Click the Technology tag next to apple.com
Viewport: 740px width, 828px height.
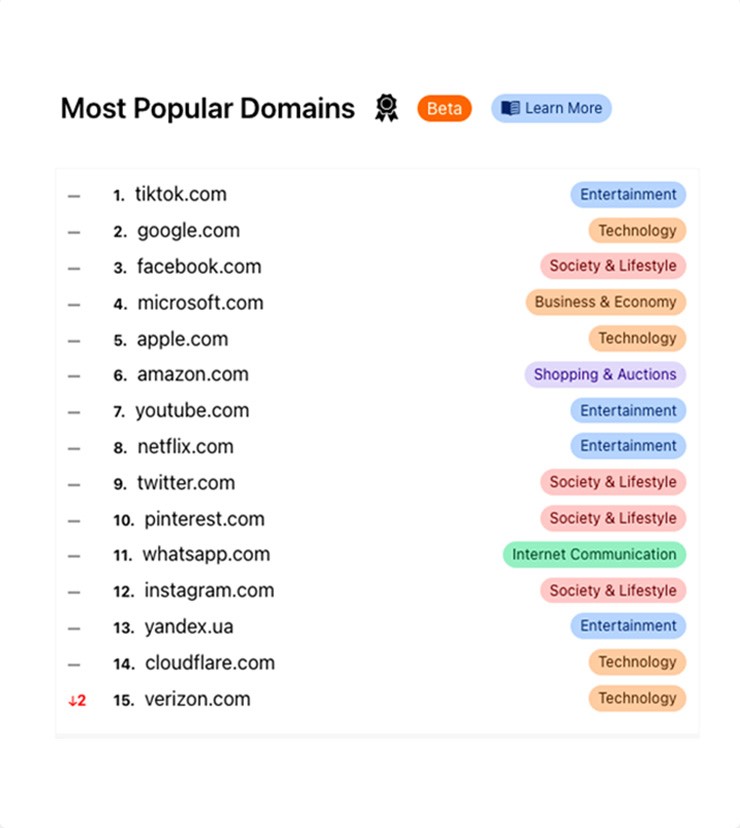(x=637, y=338)
